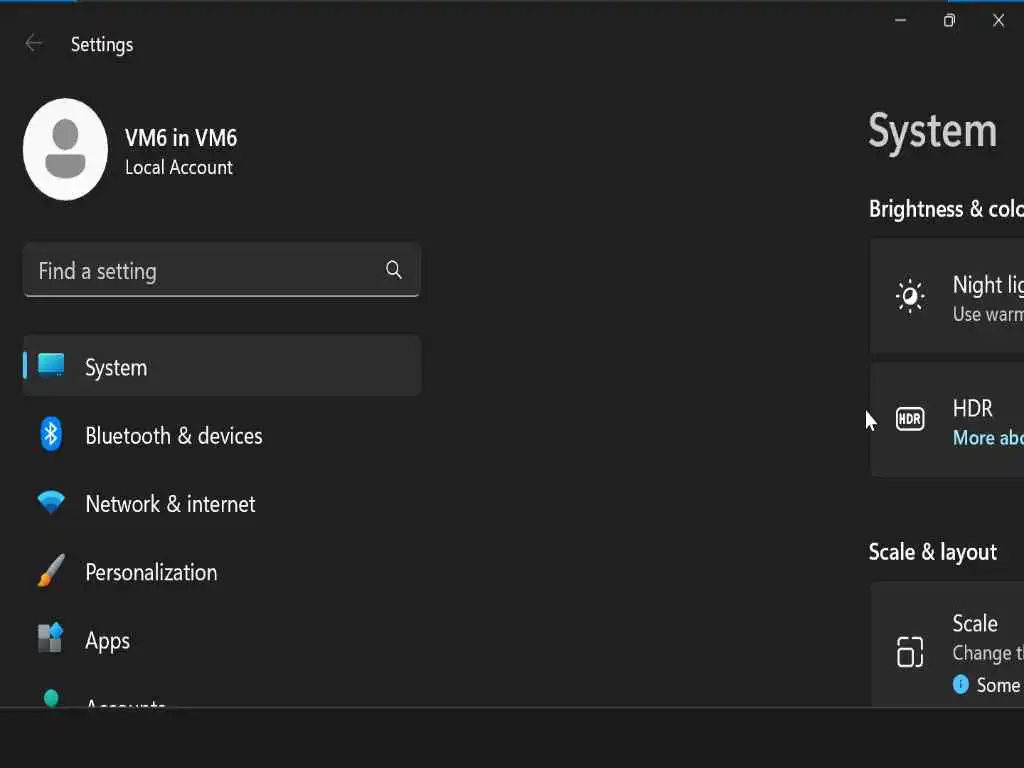Click the 'More about' HDR link
Screen dimensions: 1024x768
(x=987, y=438)
